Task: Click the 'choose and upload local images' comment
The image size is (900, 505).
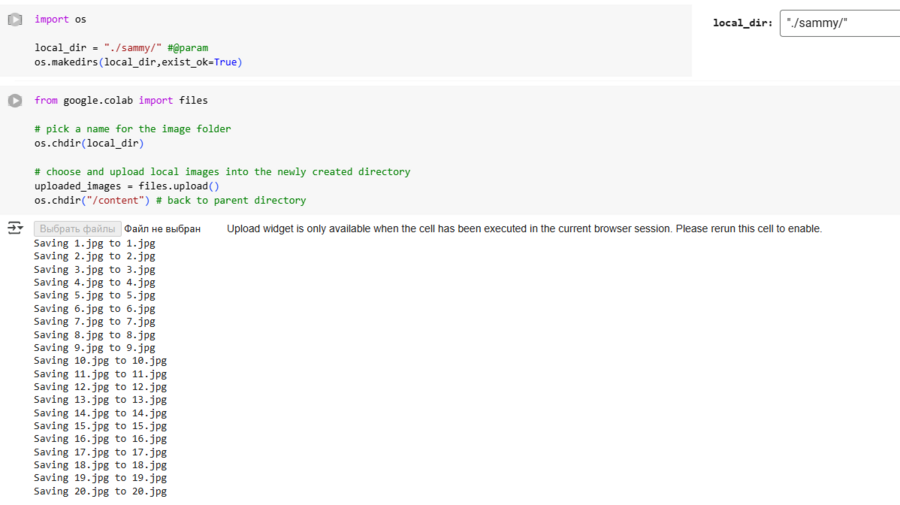Action: pos(222,172)
